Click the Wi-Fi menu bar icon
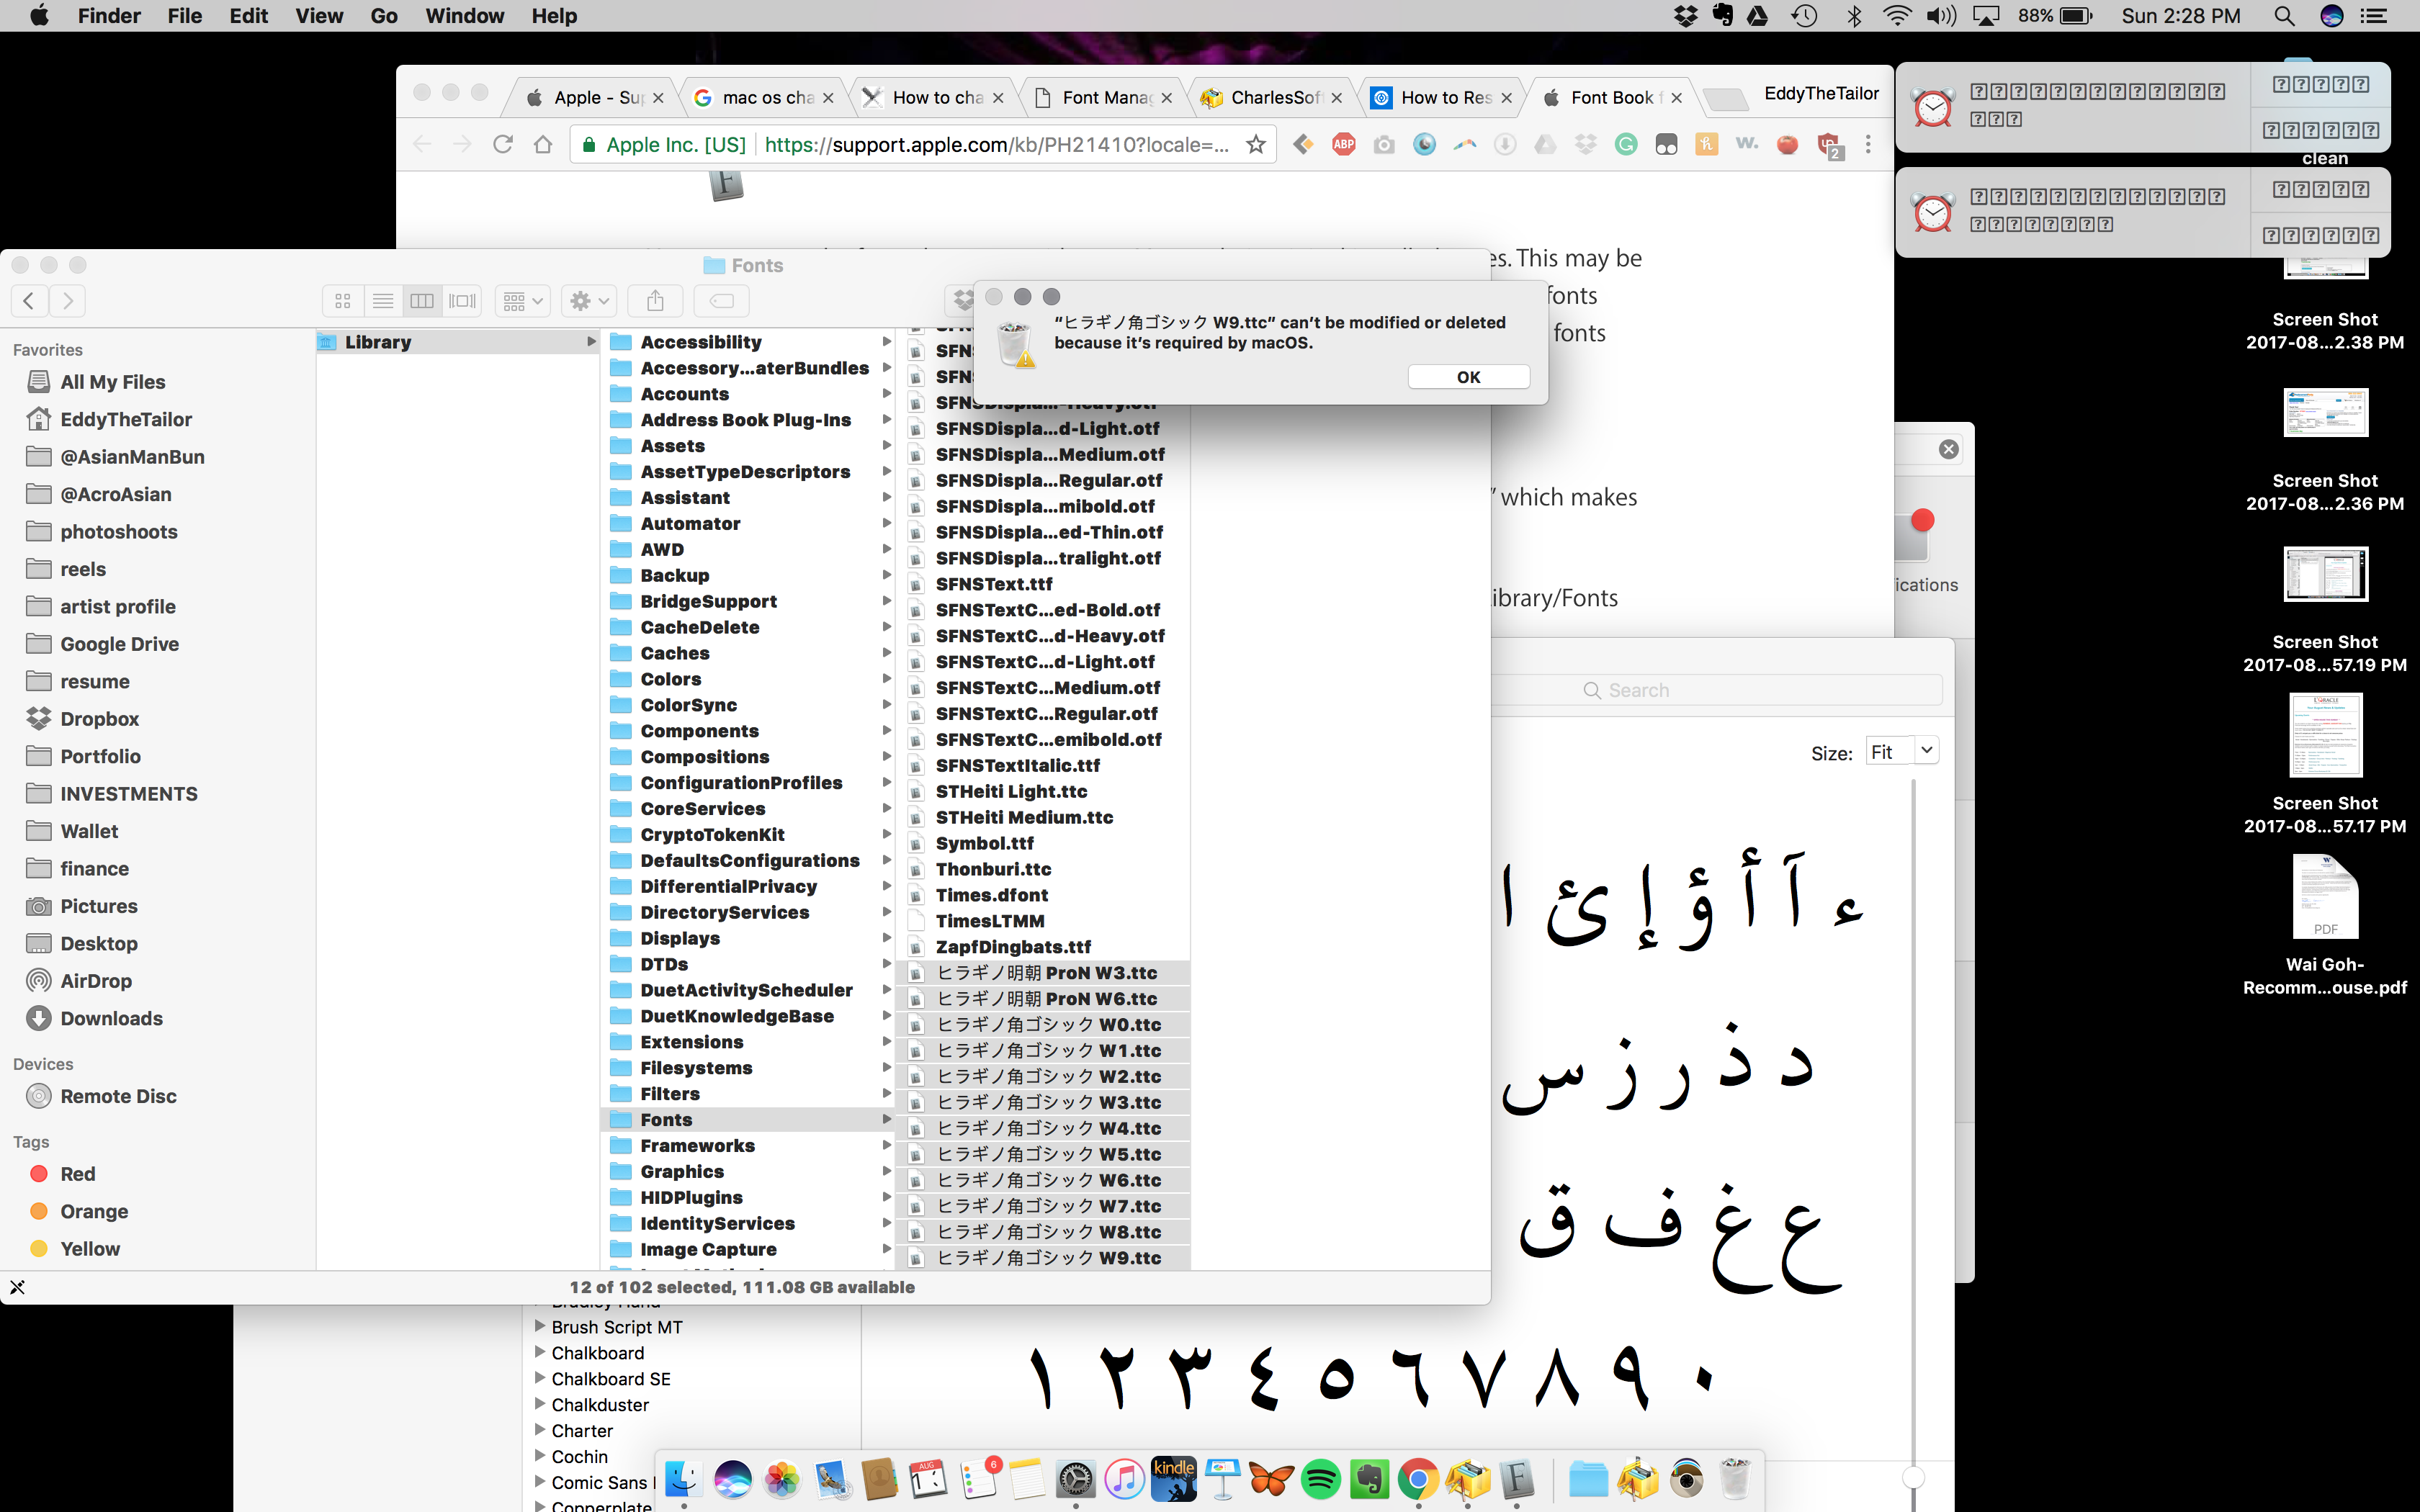The width and height of the screenshot is (2420, 1512). point(1897,16)
